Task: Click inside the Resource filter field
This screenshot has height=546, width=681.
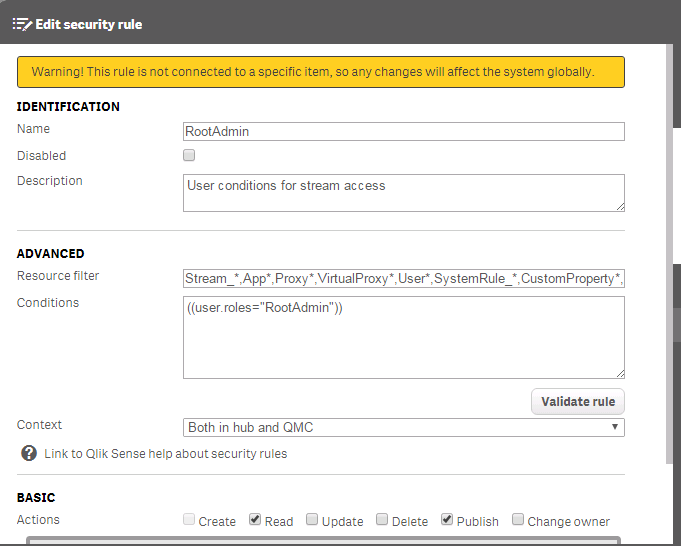Action: point(403,278)
